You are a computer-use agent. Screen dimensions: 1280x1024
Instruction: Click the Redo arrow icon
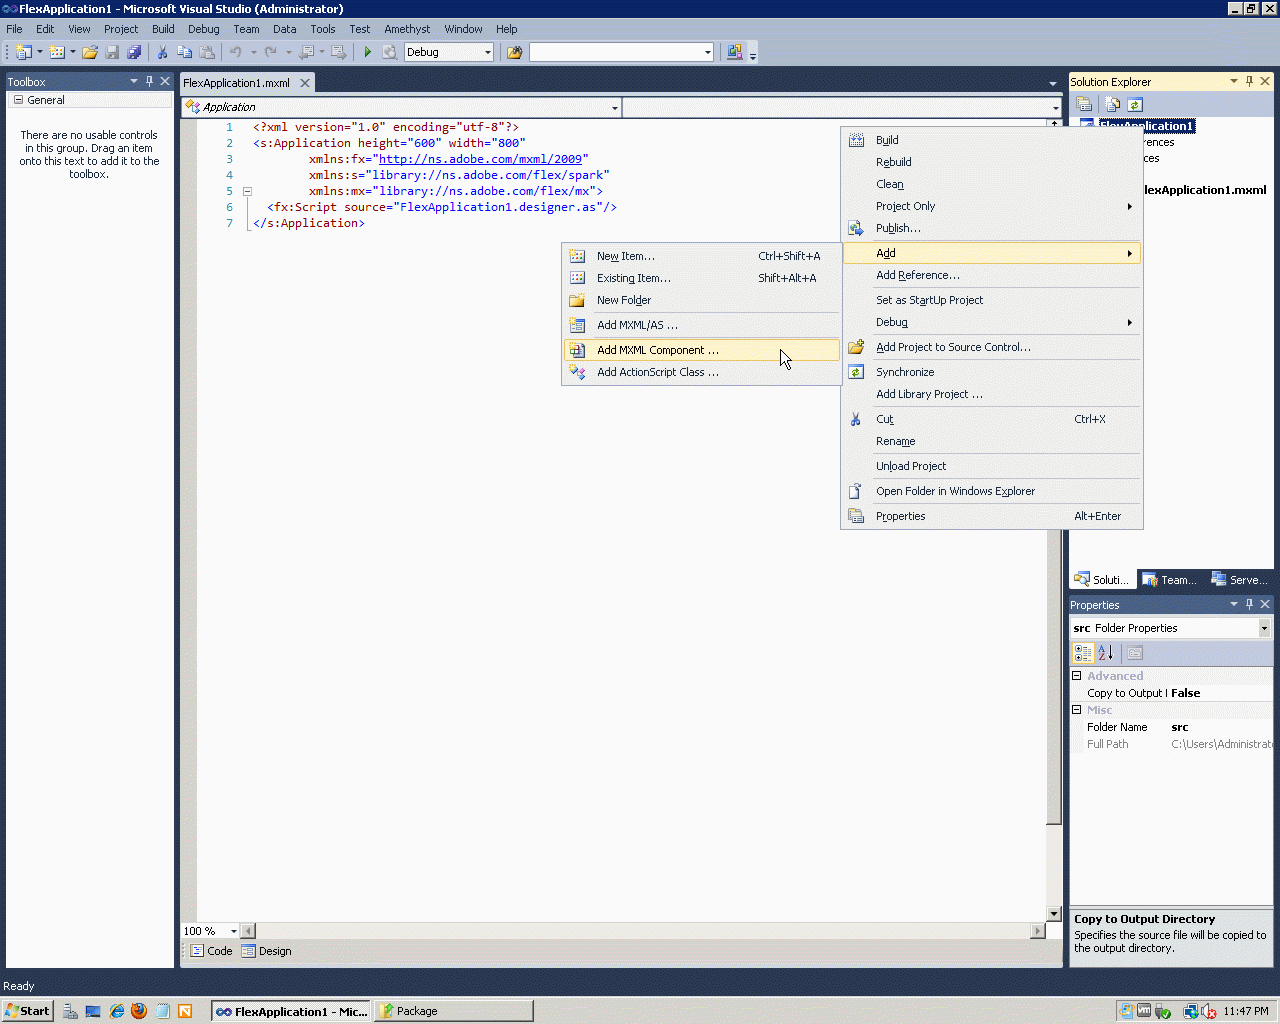click(x=271, y=52)
